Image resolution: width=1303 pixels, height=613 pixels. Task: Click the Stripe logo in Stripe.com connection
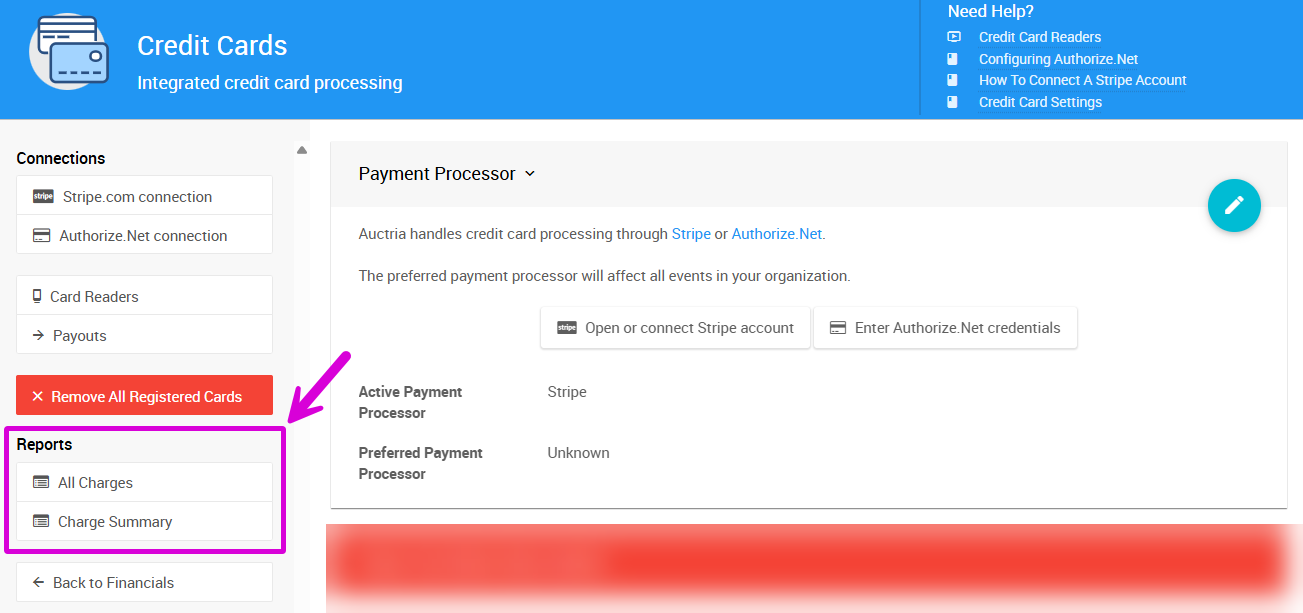pyautogui.click(x=43, y=196)
